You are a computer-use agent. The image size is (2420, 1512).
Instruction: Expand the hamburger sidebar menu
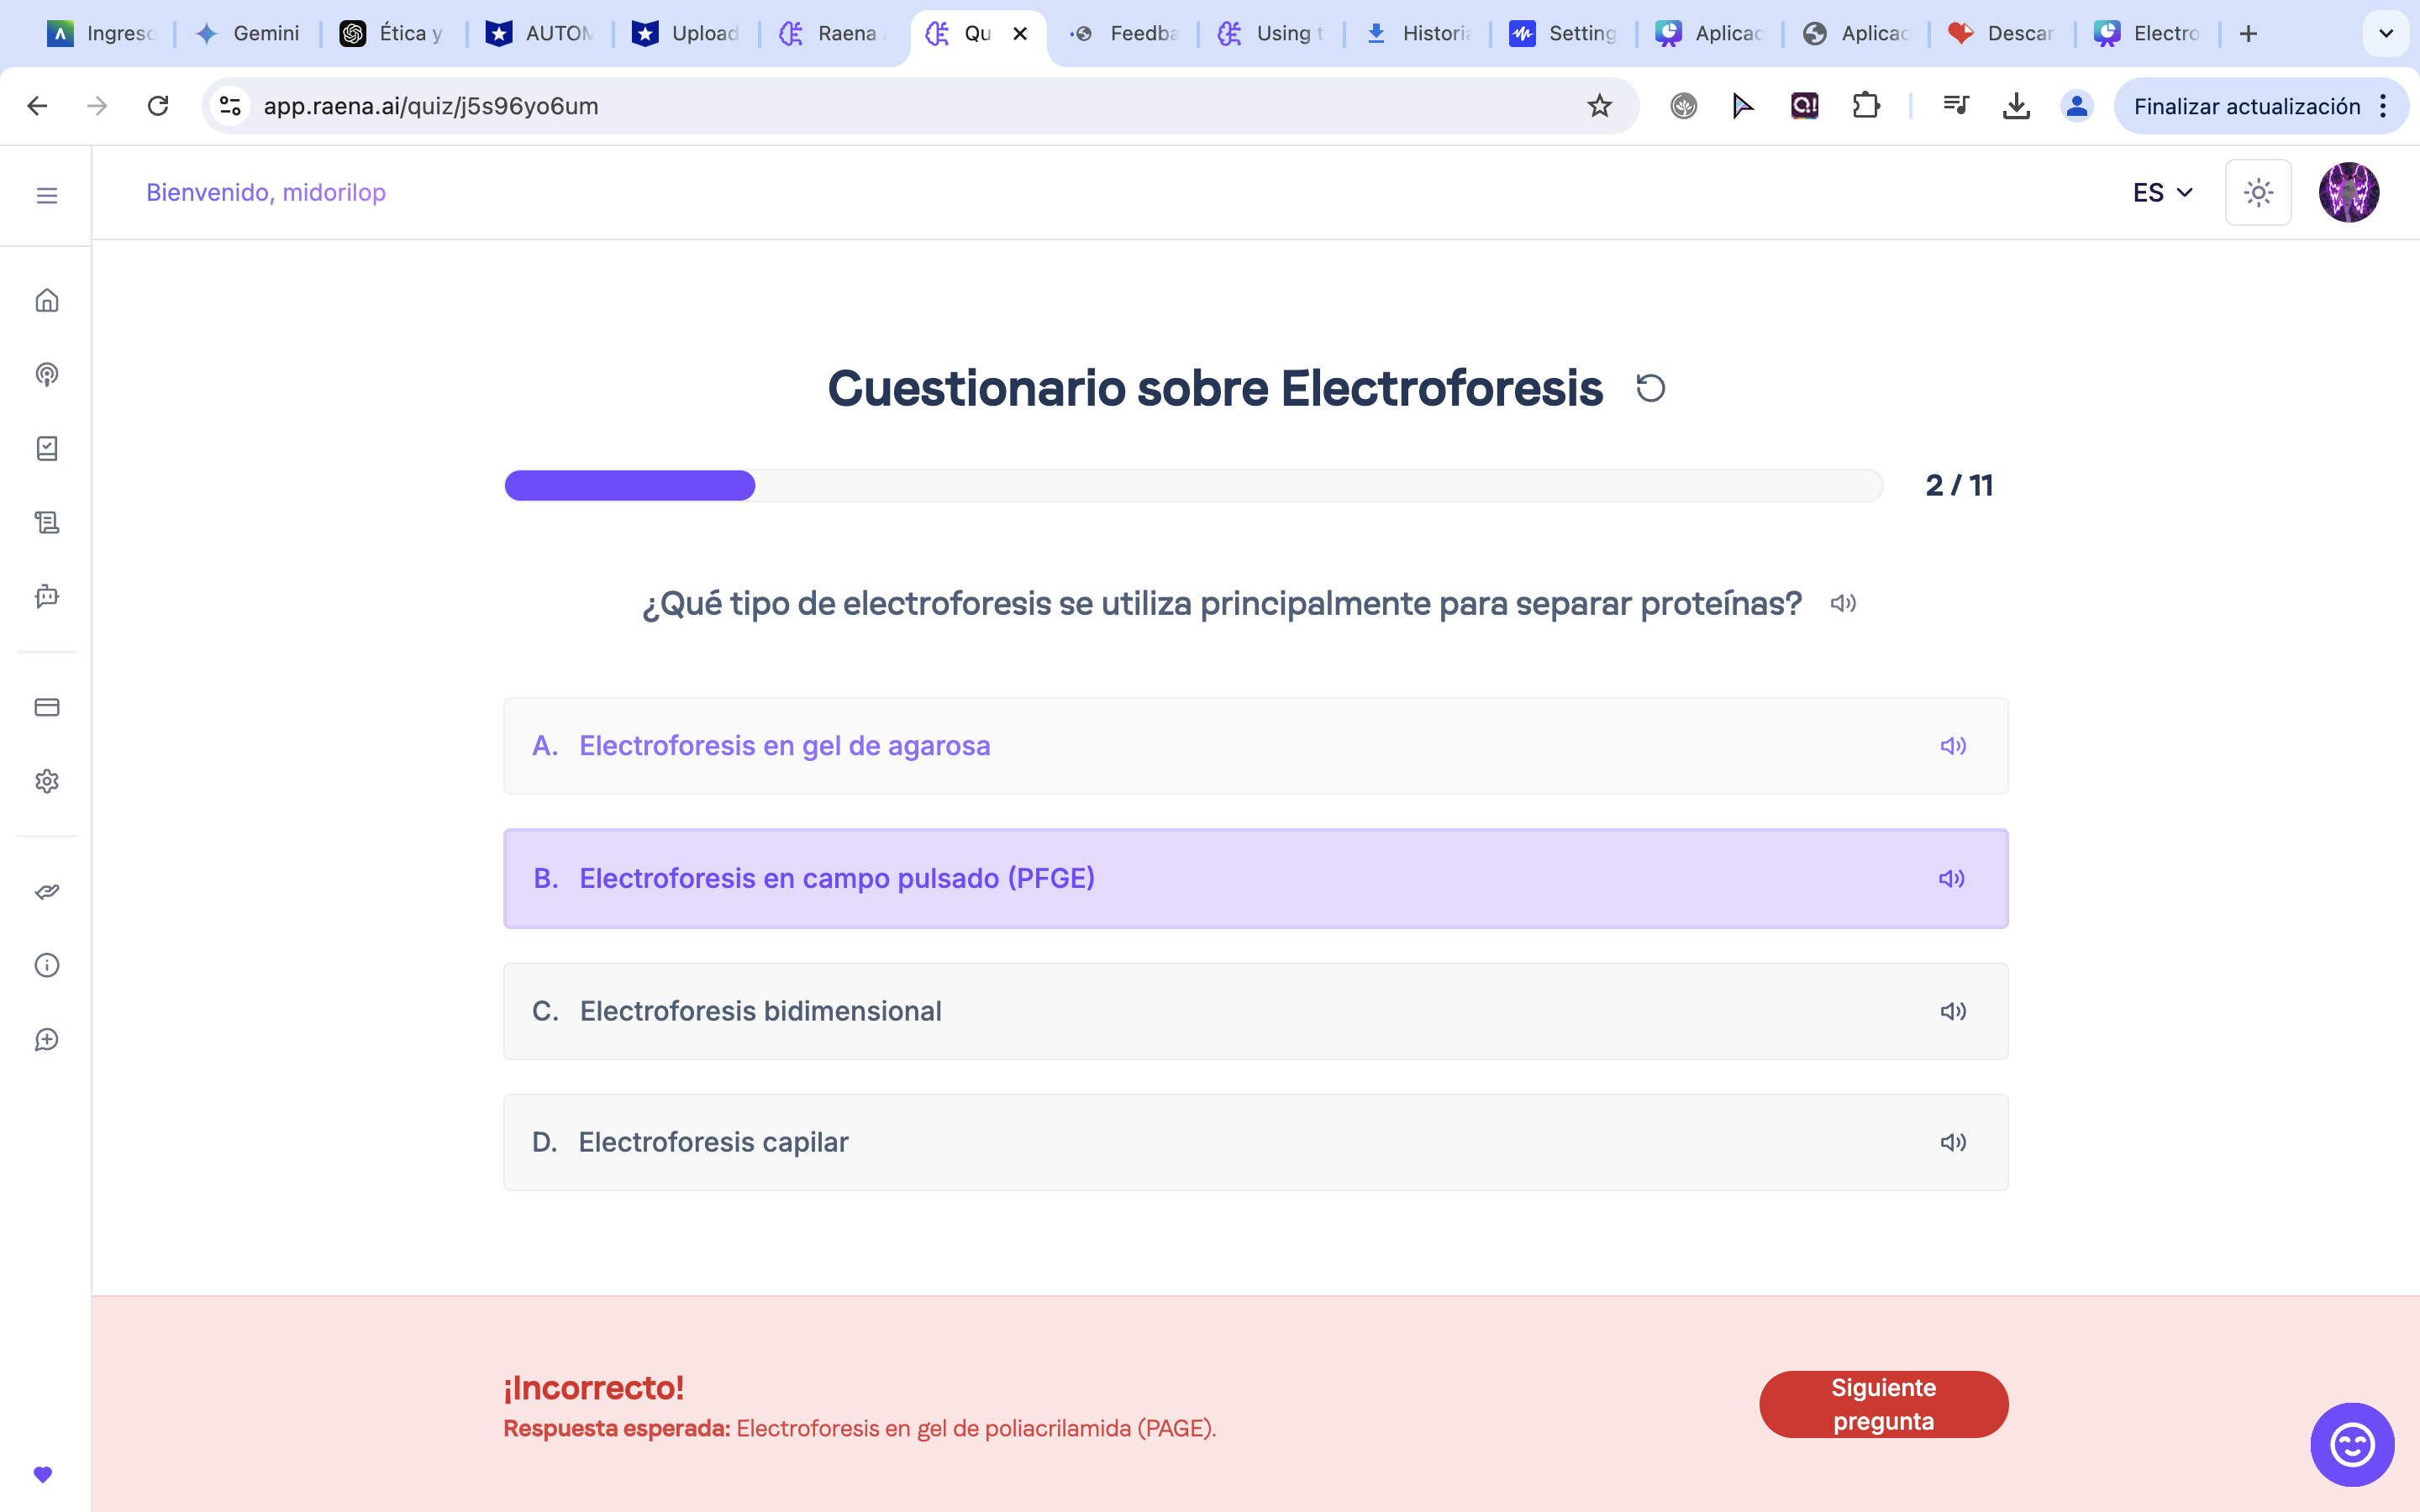[47, 195]
